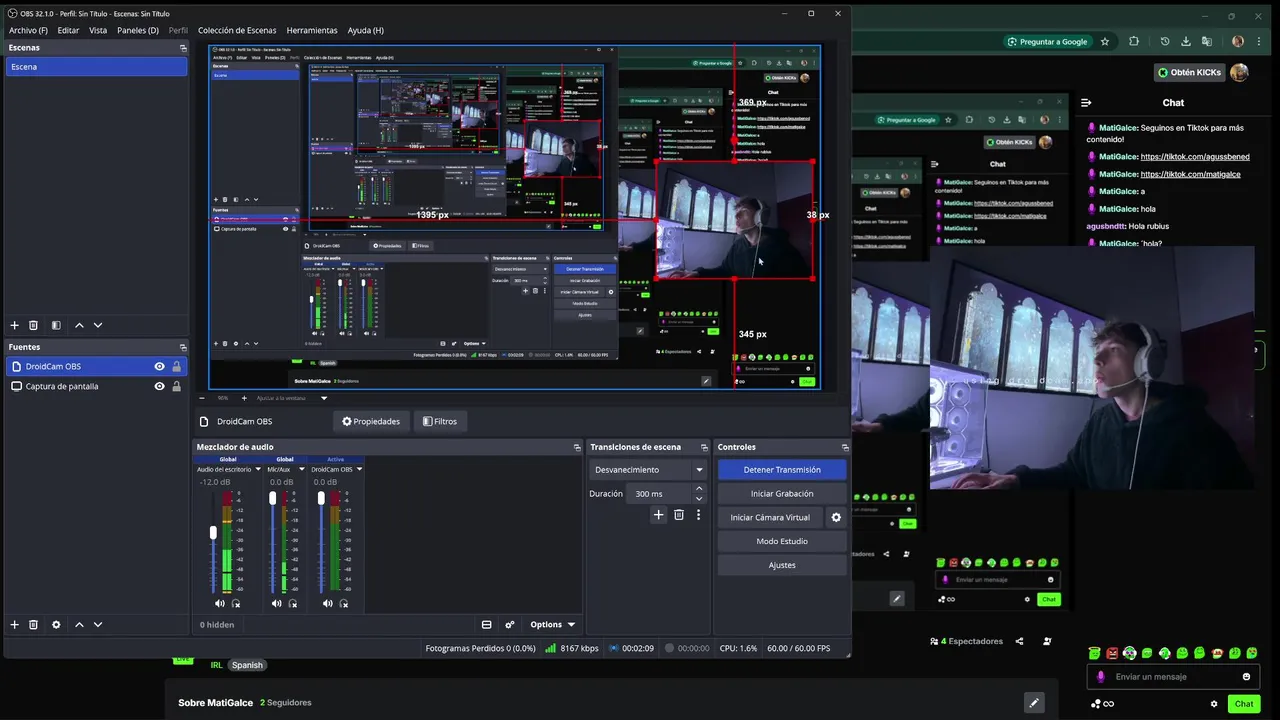
Task: Click the pencil edit icon beside Sobre MatiGalce
Action: coord(1034,703)
